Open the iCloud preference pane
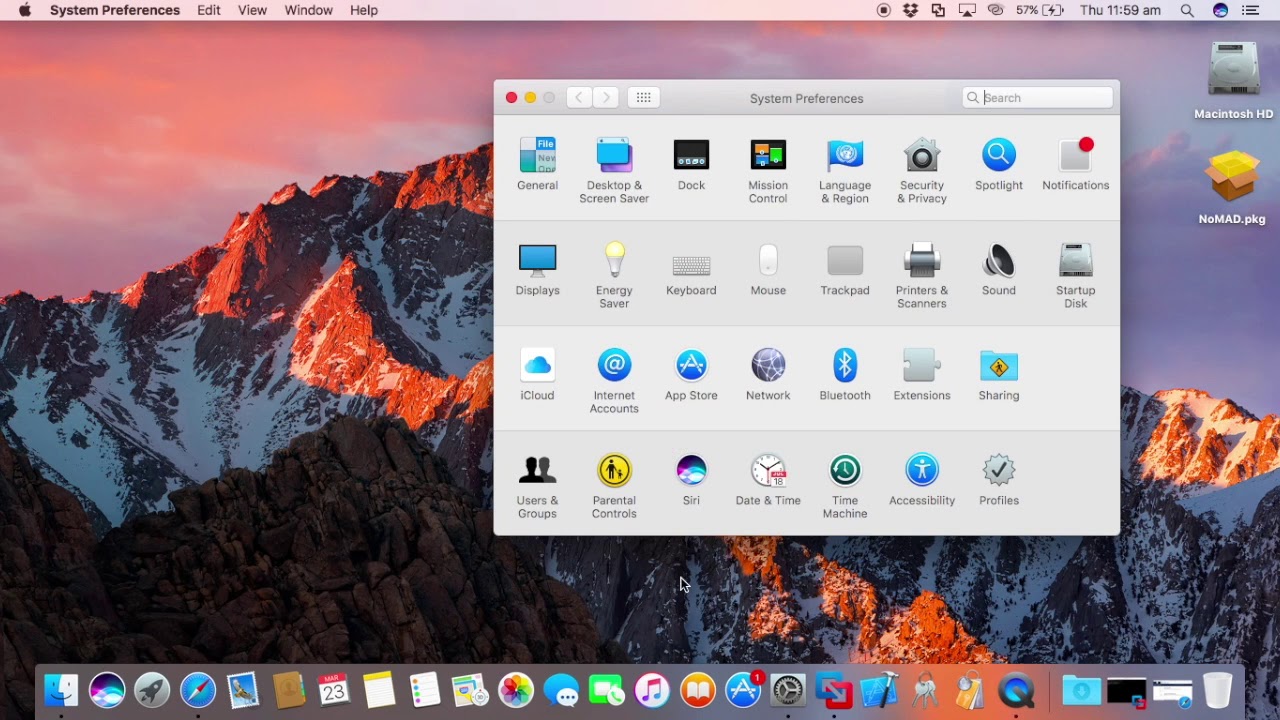The width and height of the screenshot is (1280, 720). (537, 374)
